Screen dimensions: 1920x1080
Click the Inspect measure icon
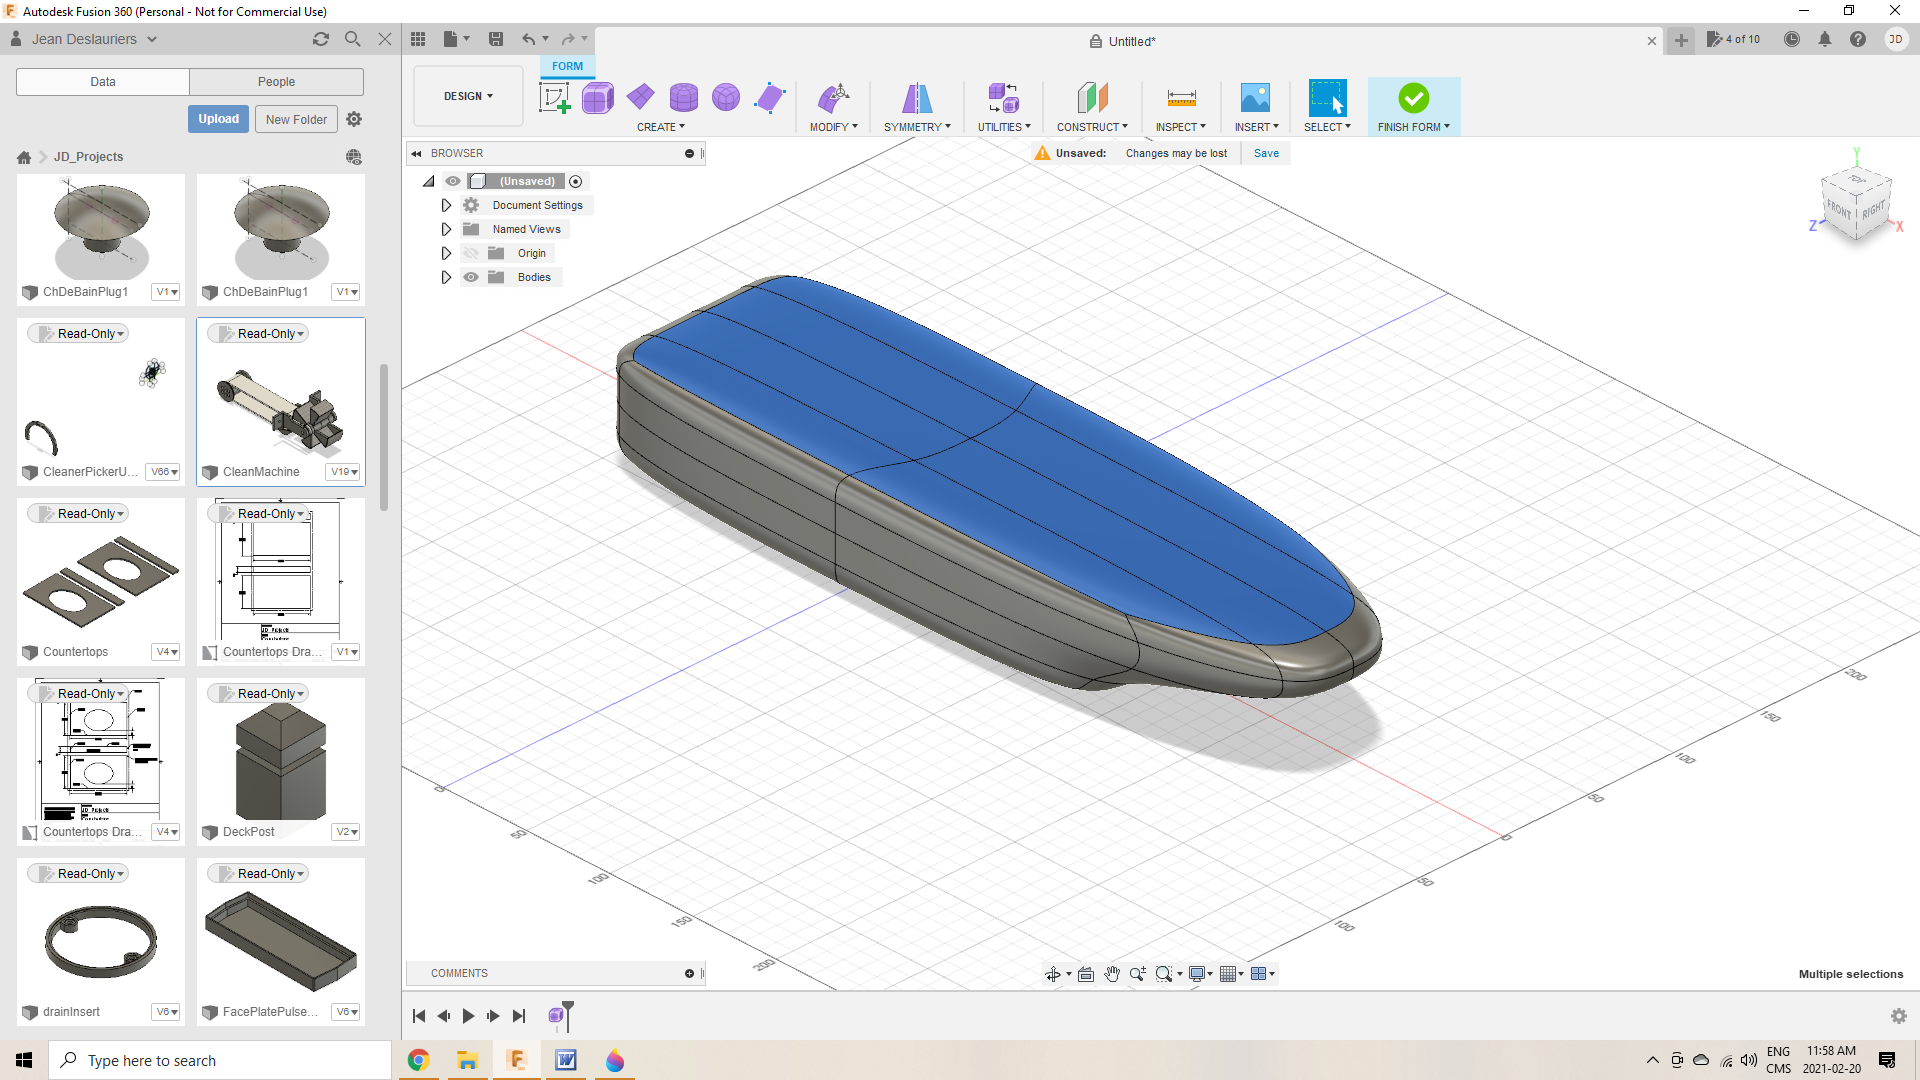click(1181, 98)
